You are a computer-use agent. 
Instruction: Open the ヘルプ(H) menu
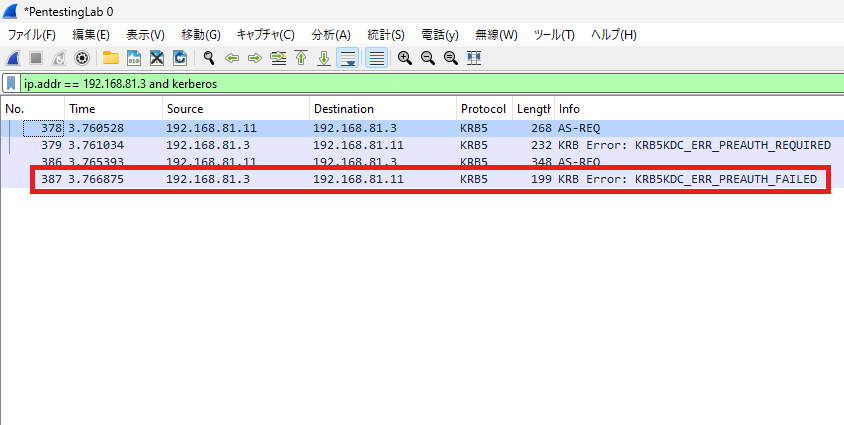614,35
